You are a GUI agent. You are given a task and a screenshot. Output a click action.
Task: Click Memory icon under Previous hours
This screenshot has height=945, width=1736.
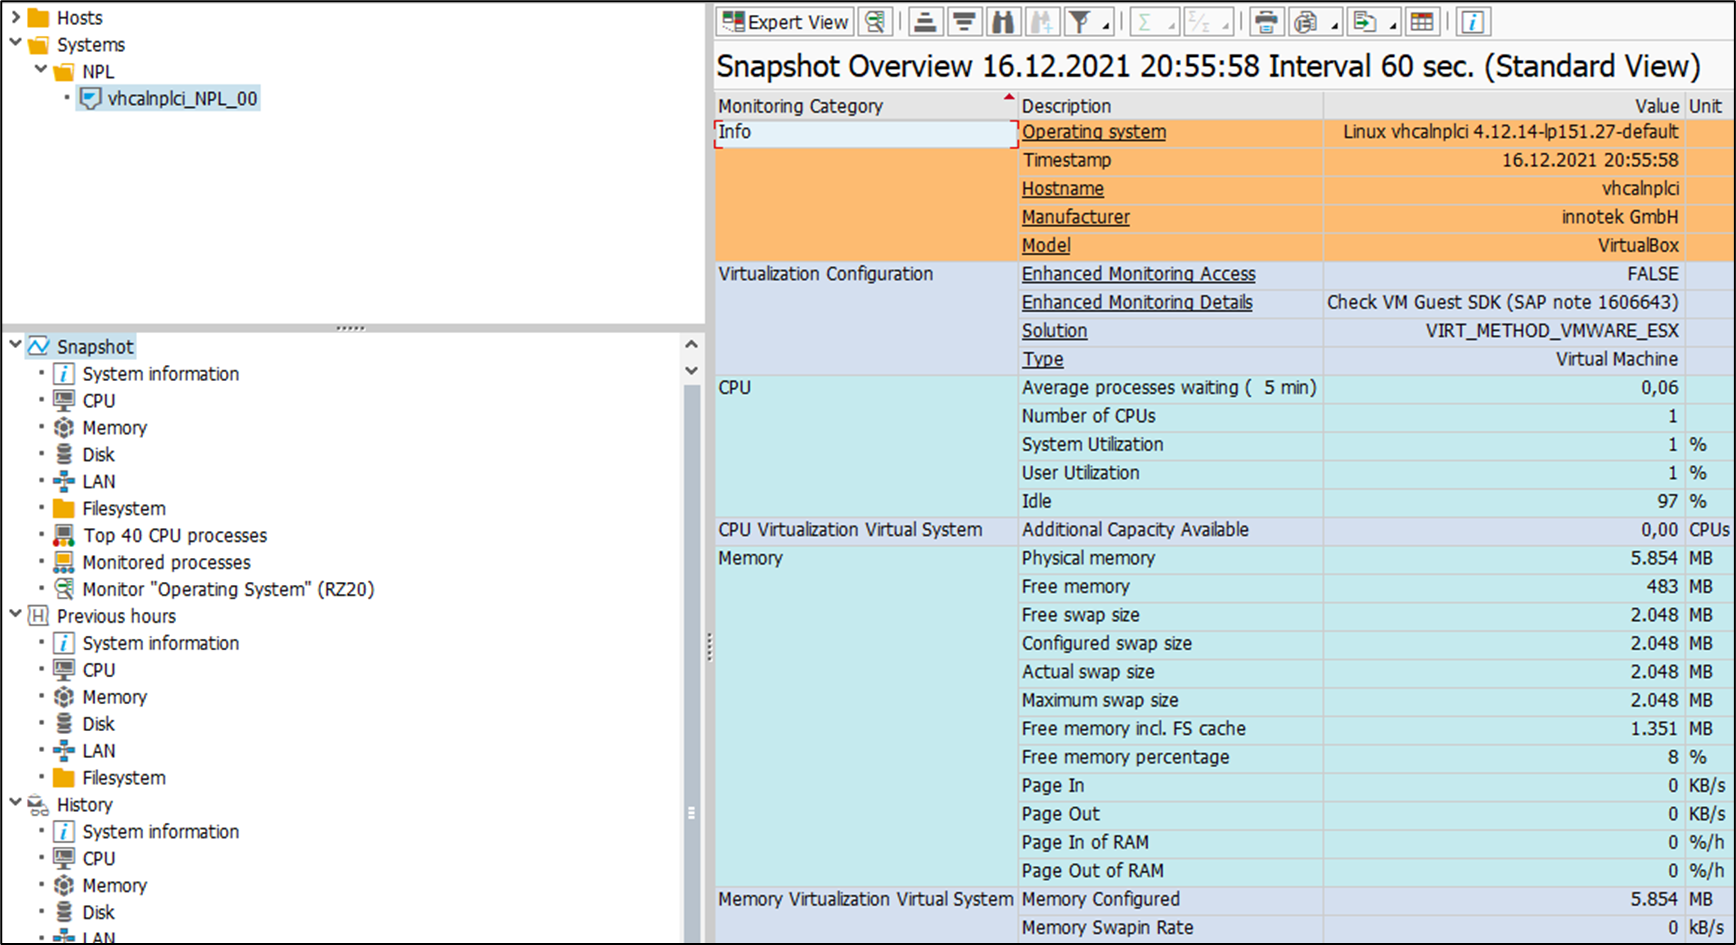[x=64, y=696]
